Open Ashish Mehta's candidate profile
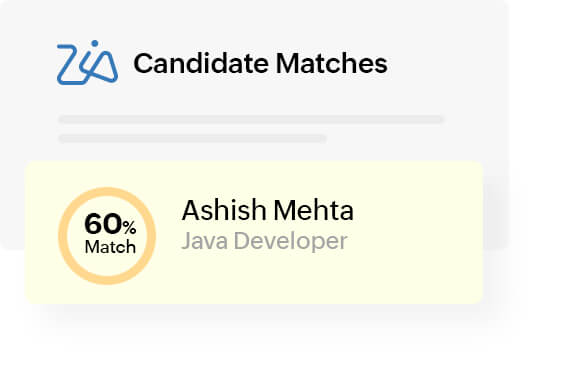Image resolution: width=586 pixels, height=385 pixels. pos(268,210)
